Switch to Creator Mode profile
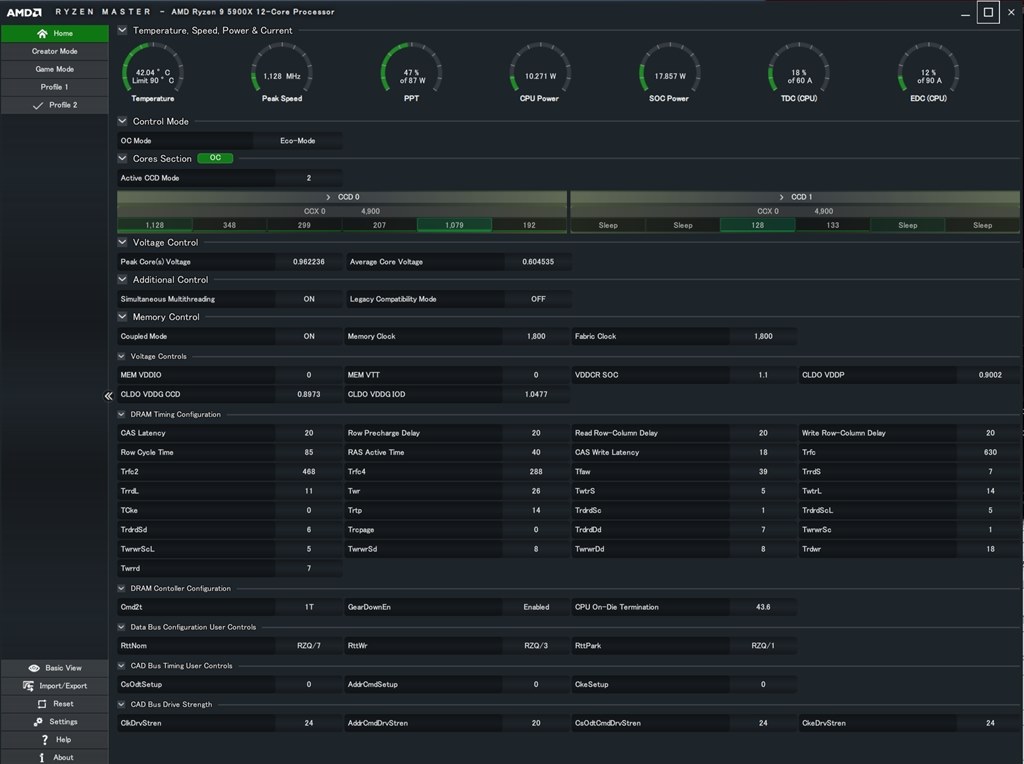 click(55, 51)
